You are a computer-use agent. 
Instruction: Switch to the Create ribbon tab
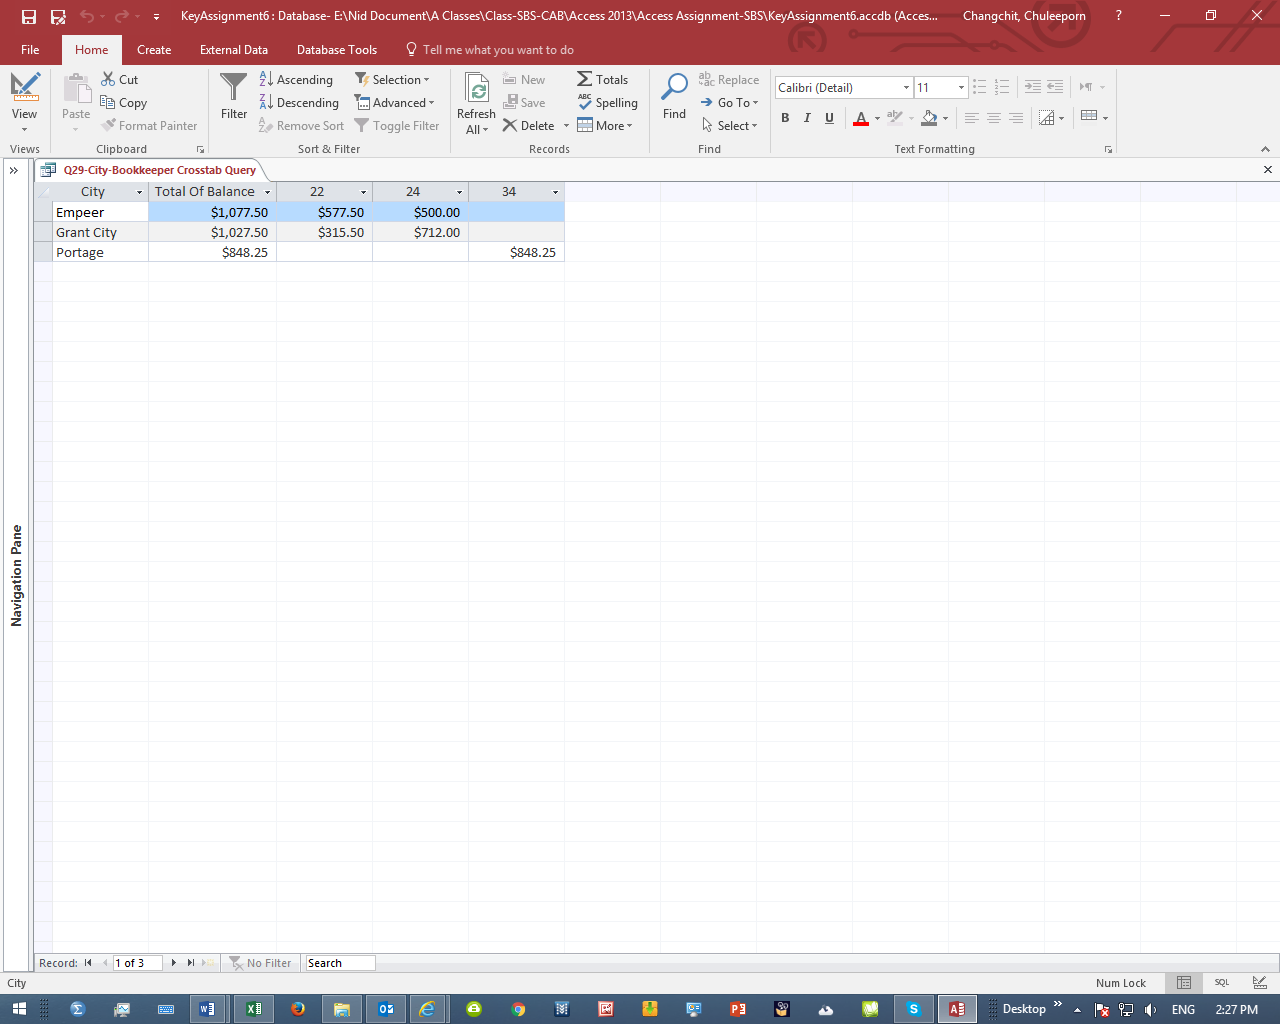(154, 49)
